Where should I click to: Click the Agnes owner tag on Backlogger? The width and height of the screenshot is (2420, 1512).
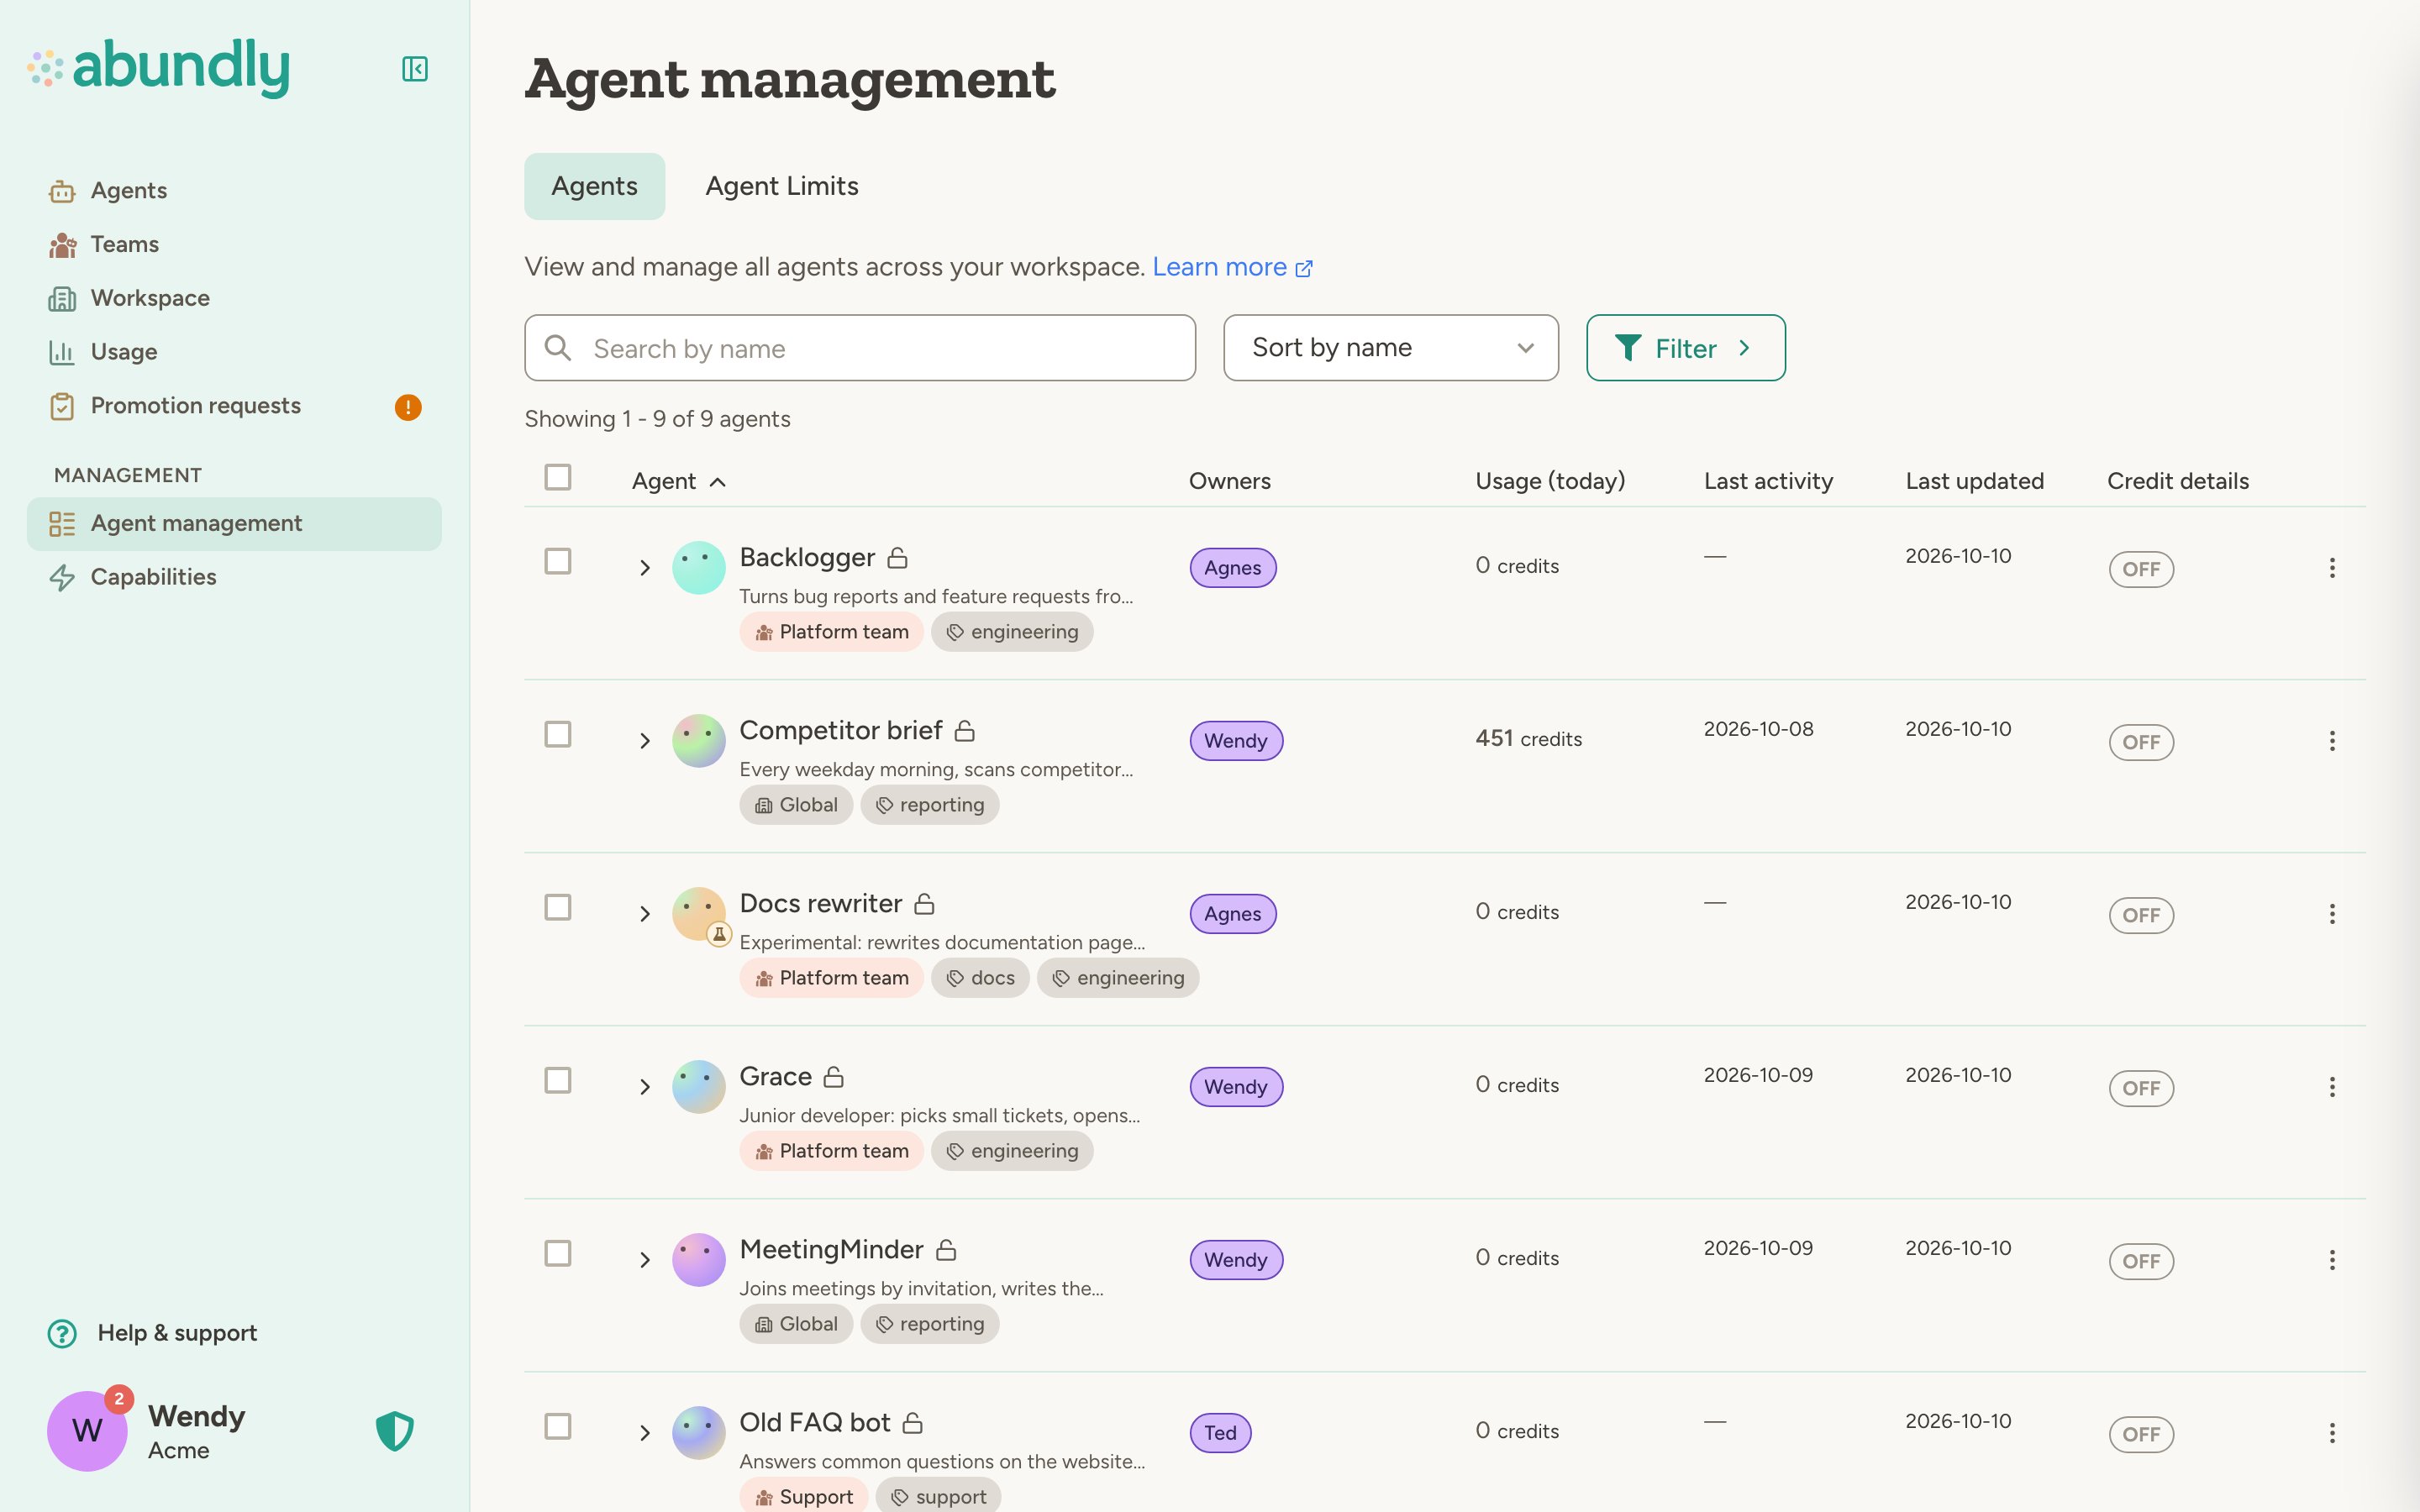pos(1232,568)
